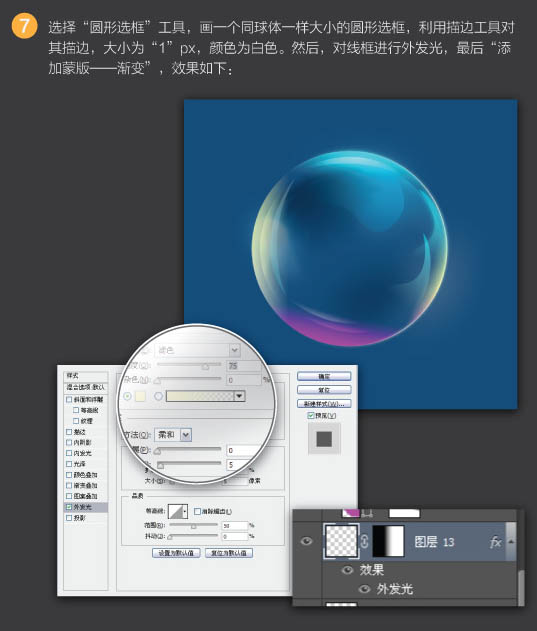This screenshot has height=631, width=537.
Task: Toggle the 消除锯齿(L) checkbox
Action: [197, 511]
